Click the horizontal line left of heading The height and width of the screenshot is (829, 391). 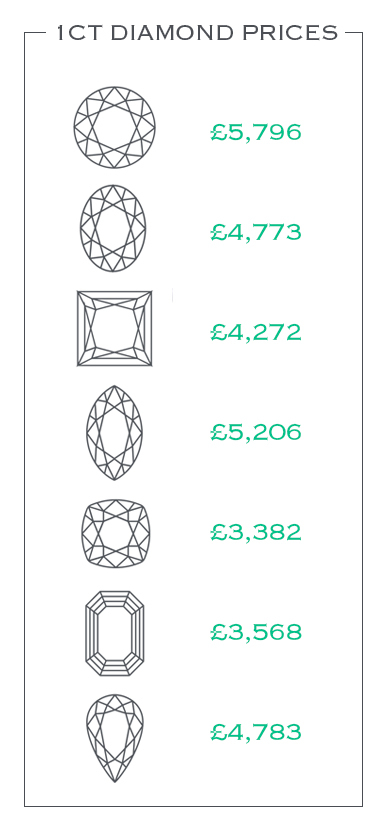pos(35,33)
